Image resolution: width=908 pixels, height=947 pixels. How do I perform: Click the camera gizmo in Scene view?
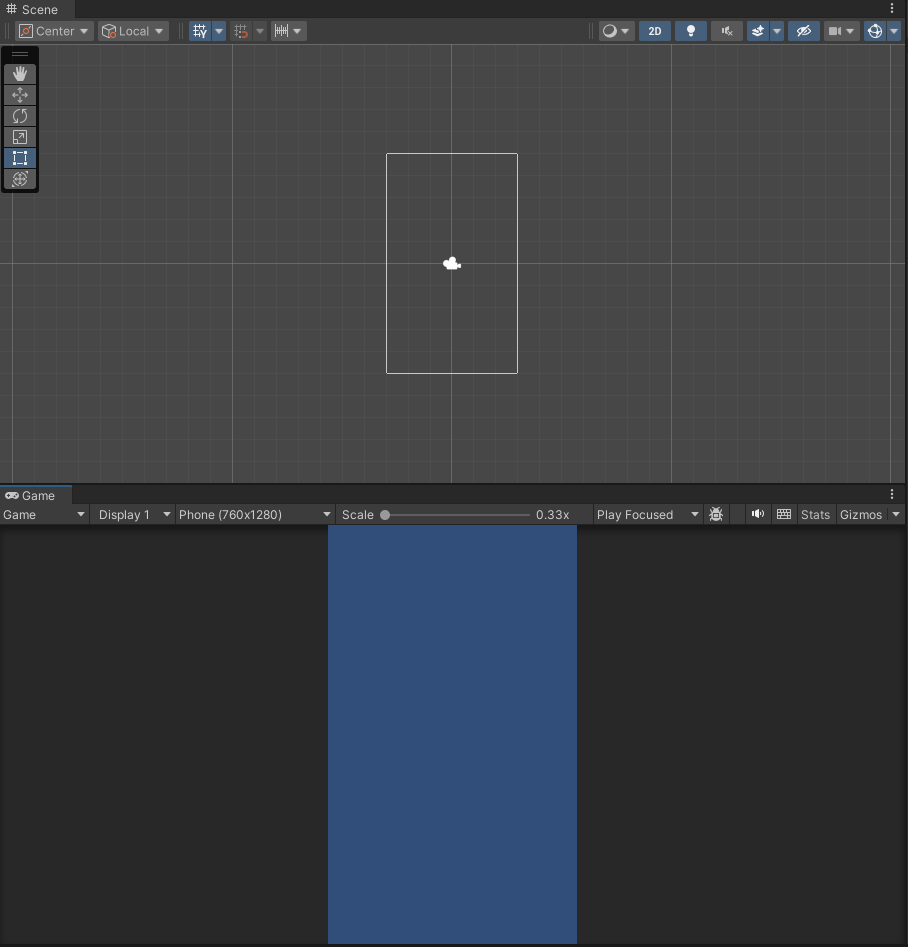point(452,263)
